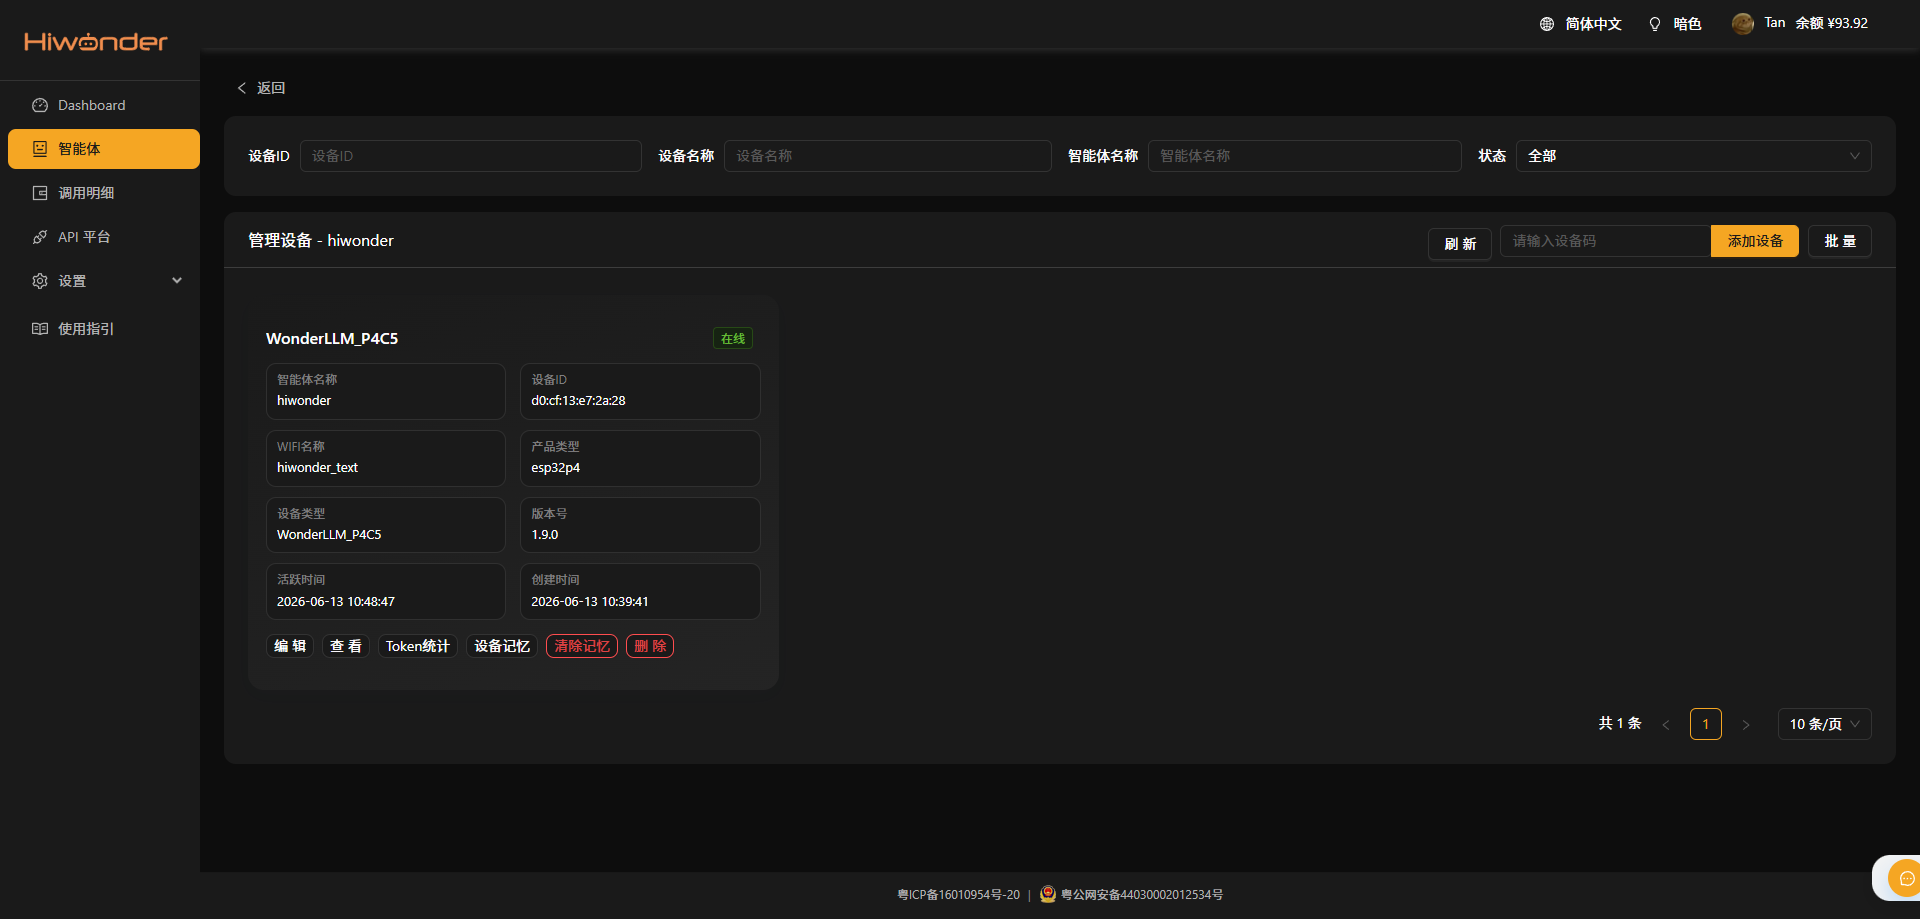Toggle the 暗色 theme mode
This screenshot has height=919, width=1920.
pyautogui.click(x=1687, y=24)
